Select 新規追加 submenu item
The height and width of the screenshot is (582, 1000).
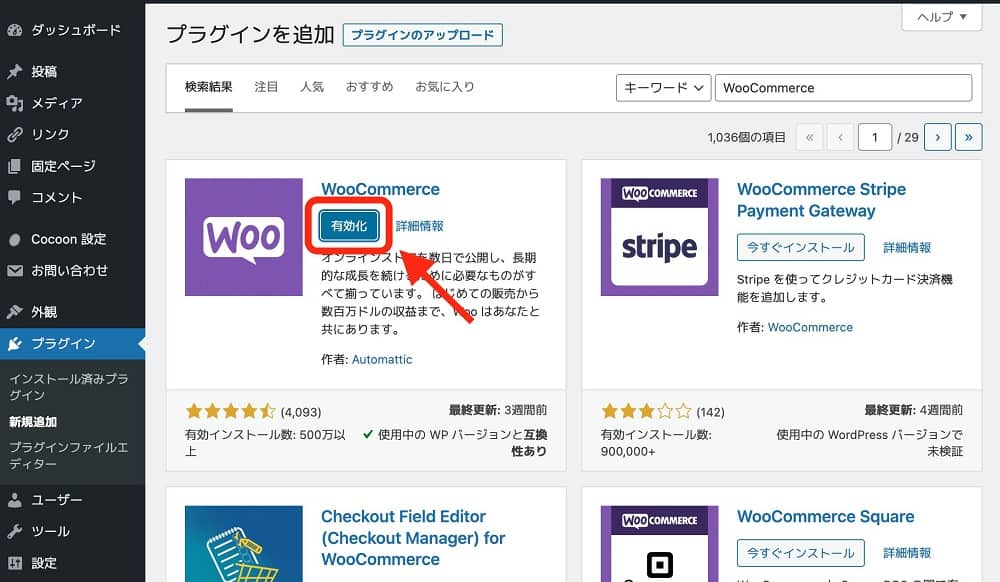(33, 422)
